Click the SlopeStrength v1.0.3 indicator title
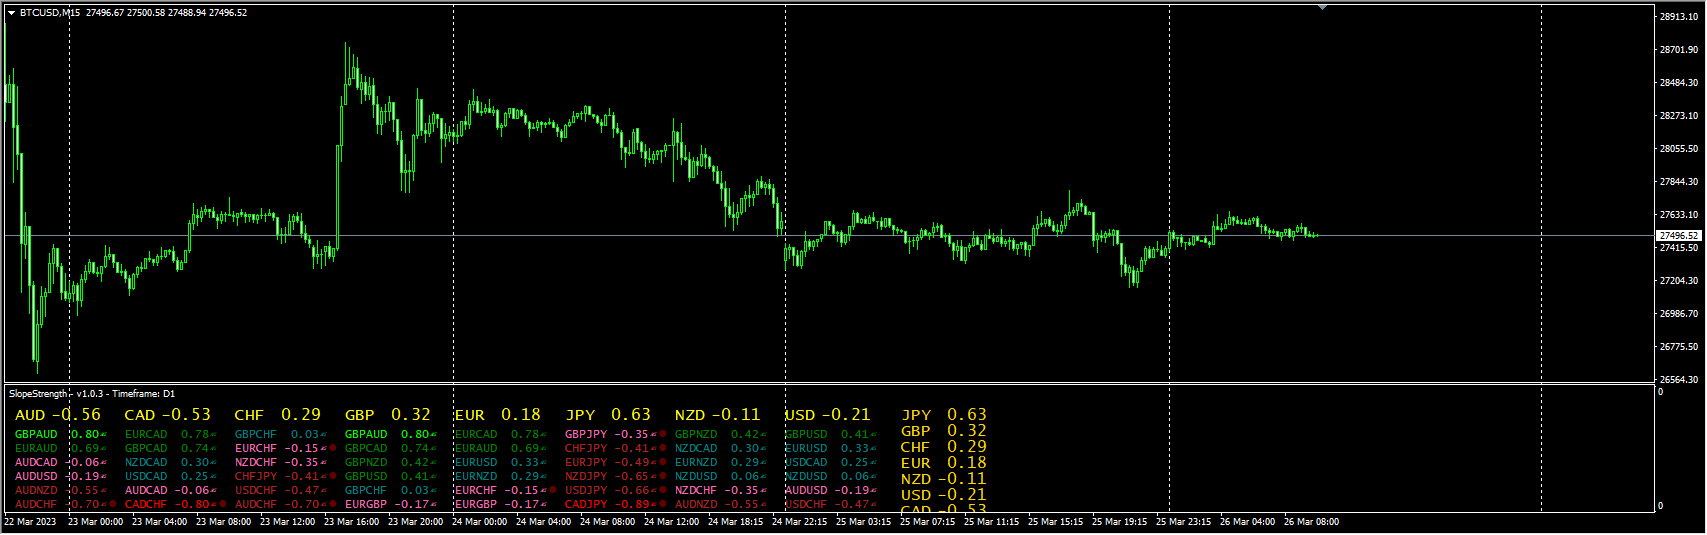1707x535 pixels. [x=92, y=394]
